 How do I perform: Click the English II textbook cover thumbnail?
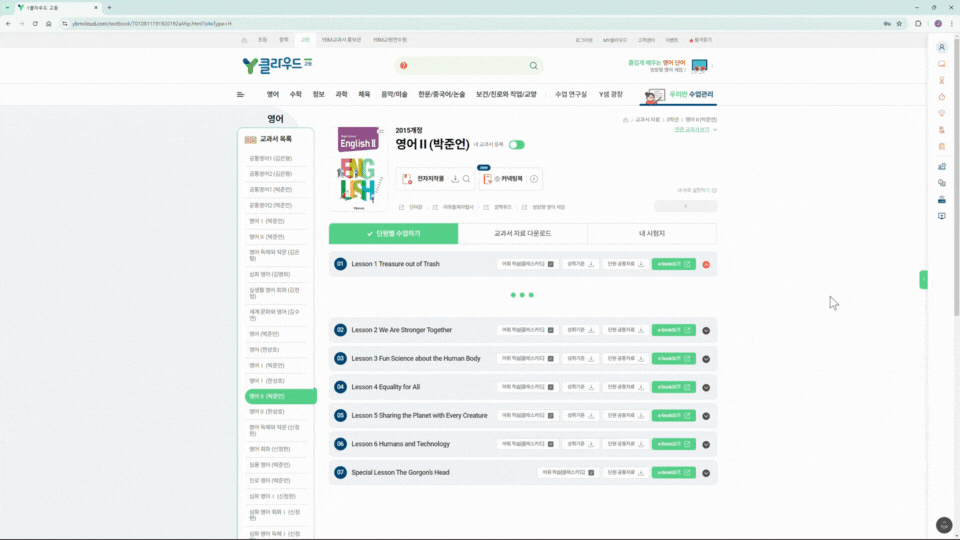click(x=359, y=168)
